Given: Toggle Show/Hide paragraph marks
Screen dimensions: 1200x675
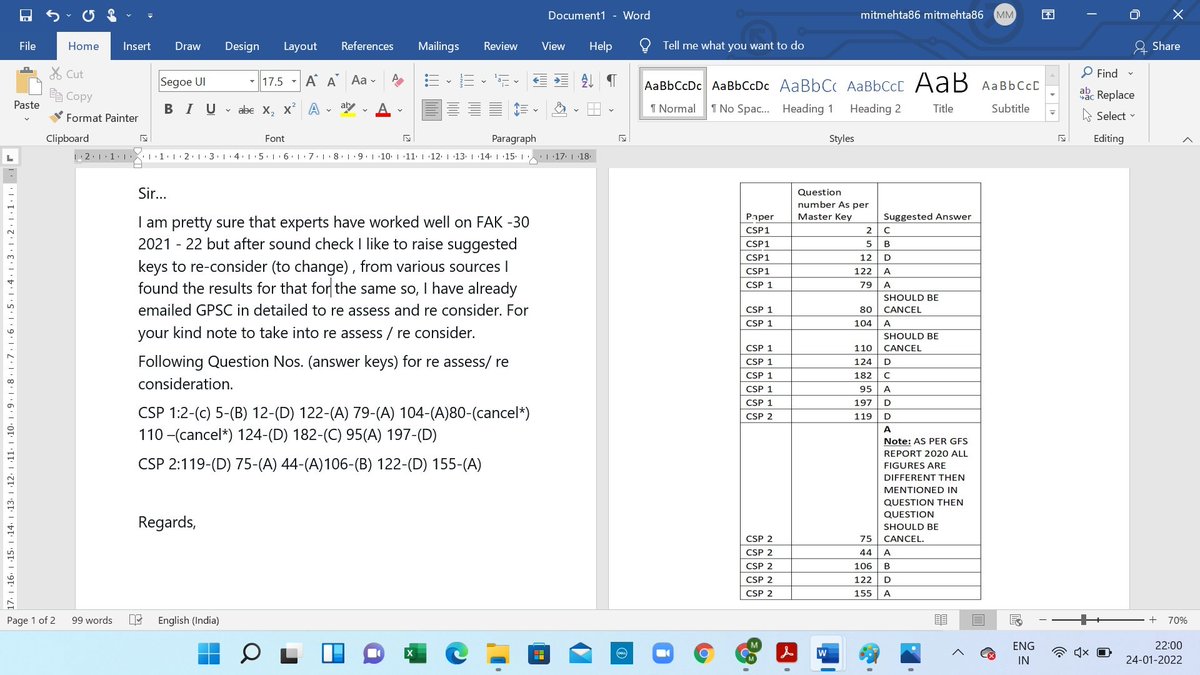Looking at the screenshot, I should click(611, 81).
